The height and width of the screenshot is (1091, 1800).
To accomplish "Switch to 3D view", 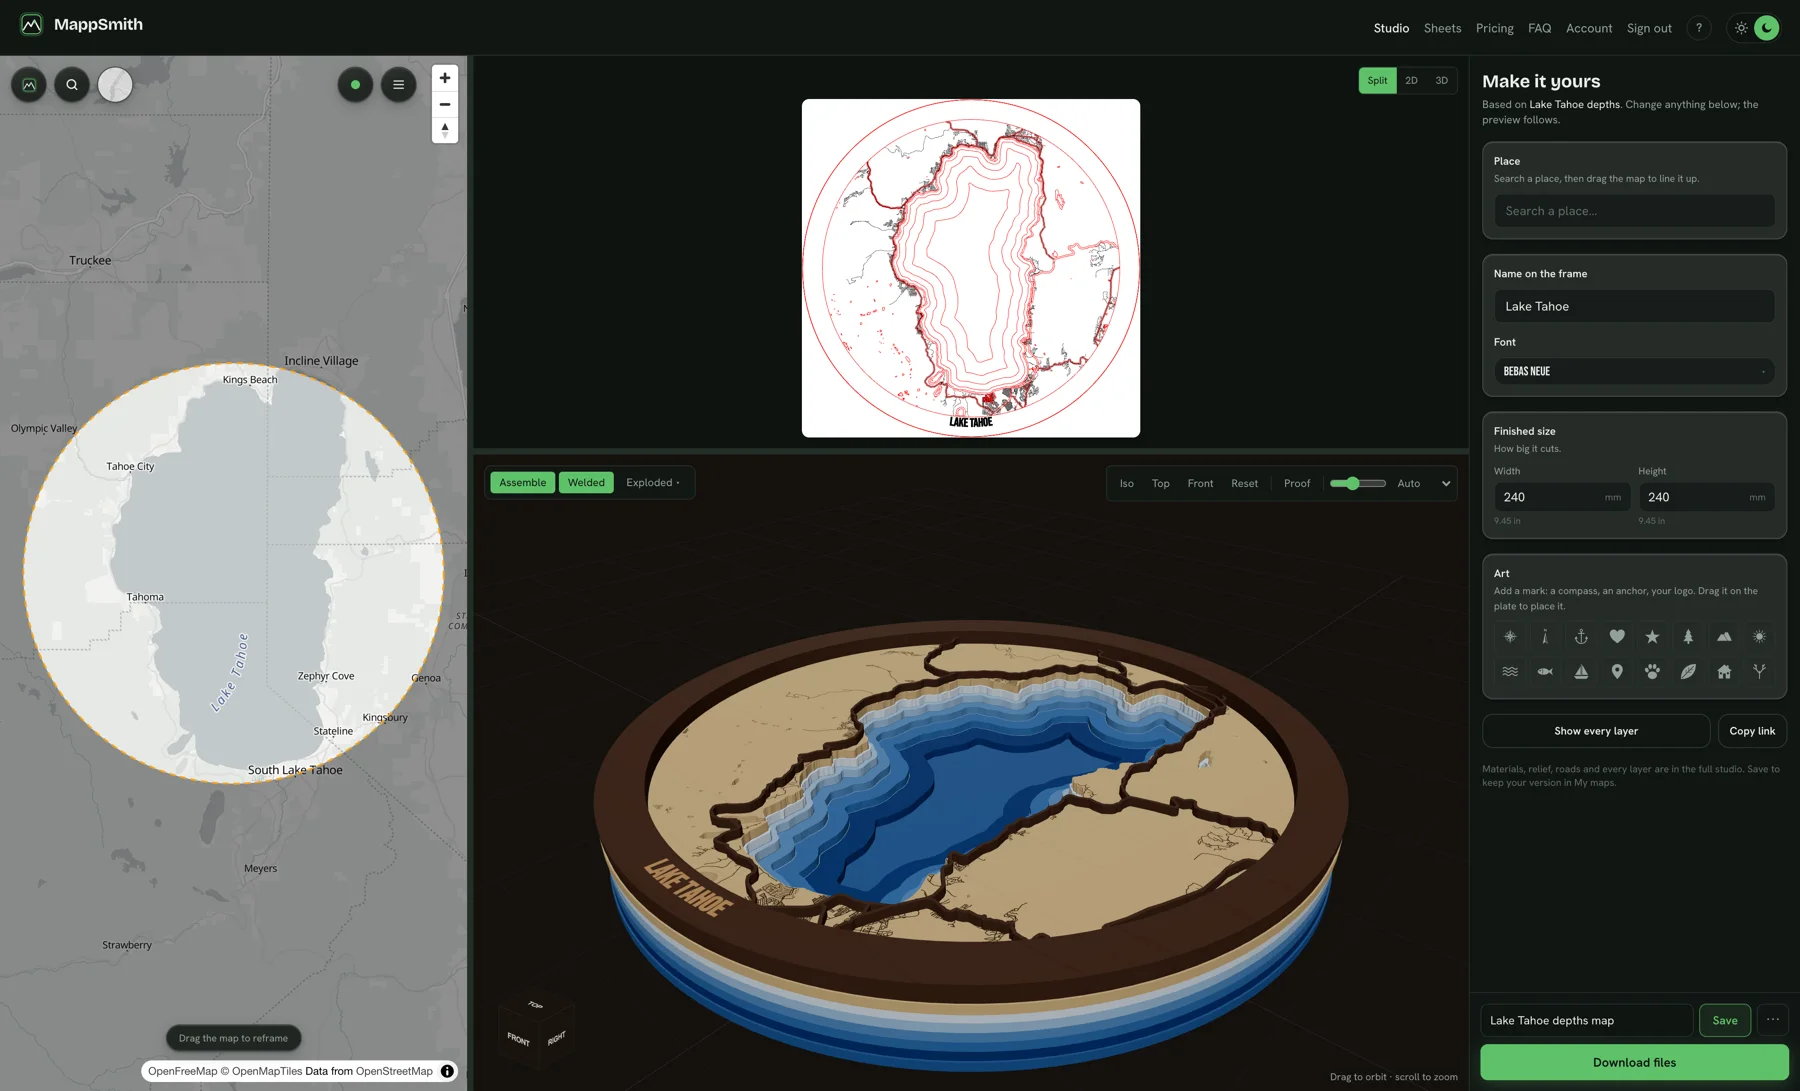I will [1441, 81].
